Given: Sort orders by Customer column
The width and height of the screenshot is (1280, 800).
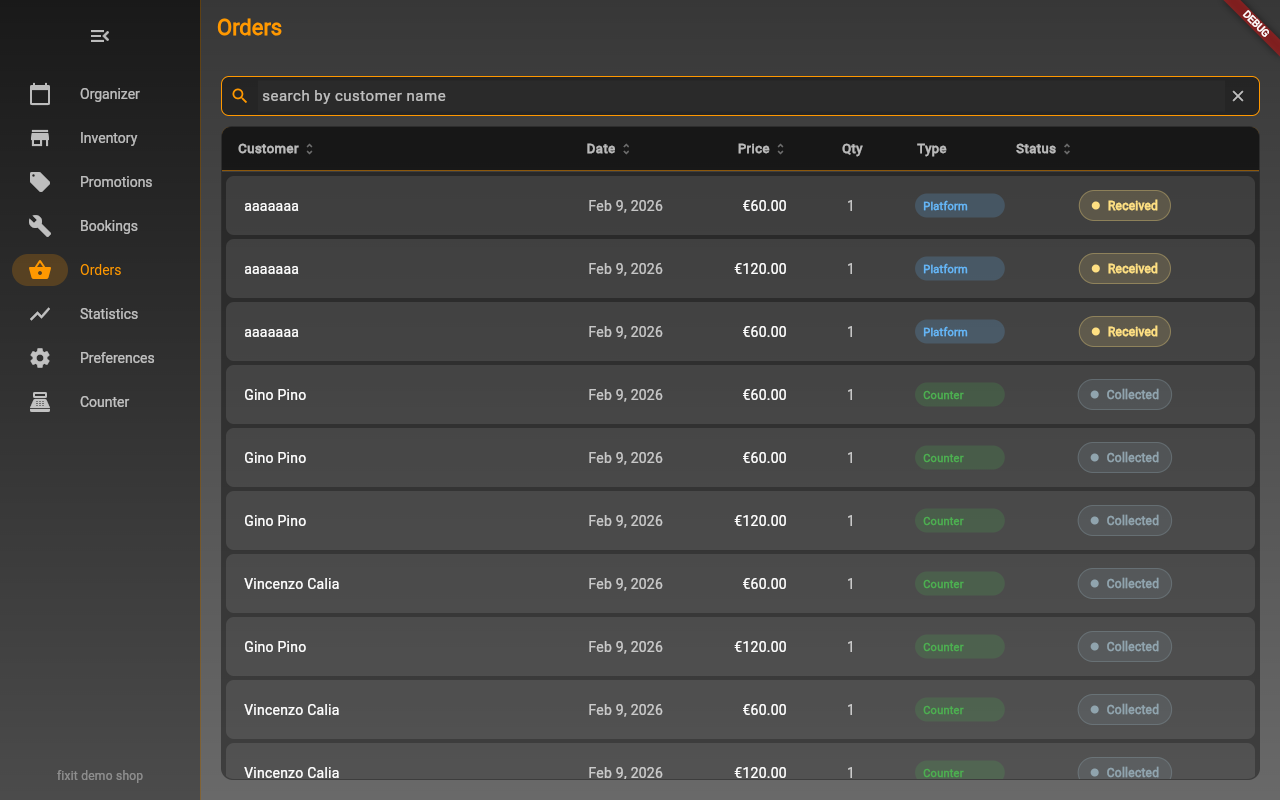Looking at the screenshot, I should (276, 149).
